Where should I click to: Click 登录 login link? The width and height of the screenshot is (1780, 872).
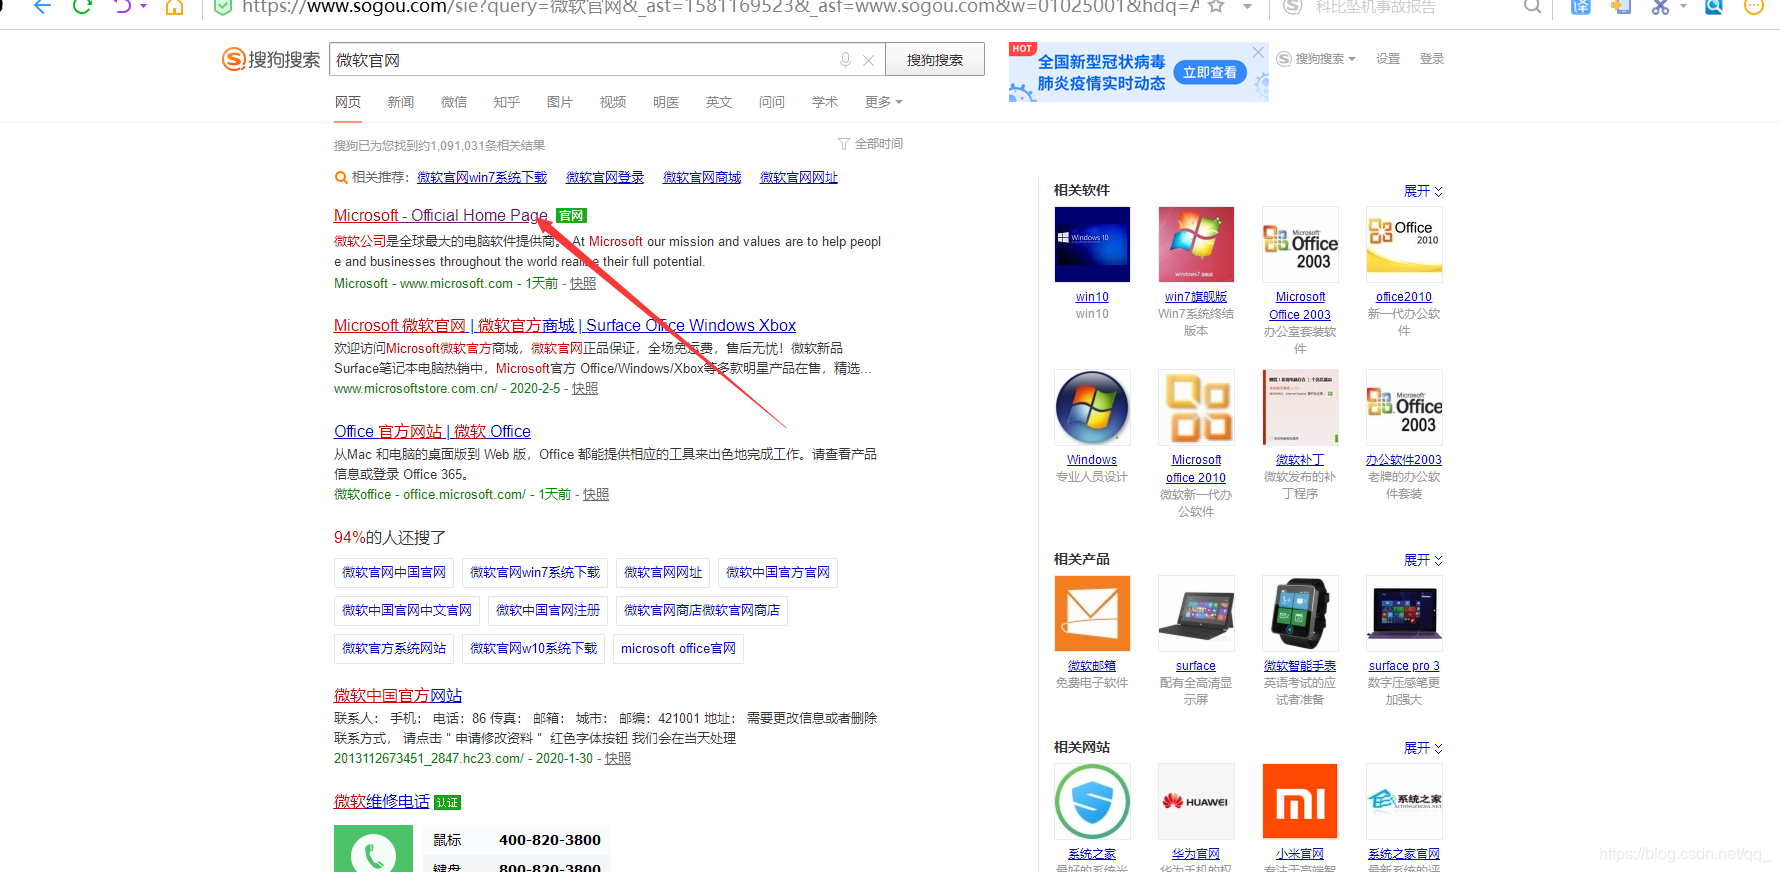[1432, 59]
